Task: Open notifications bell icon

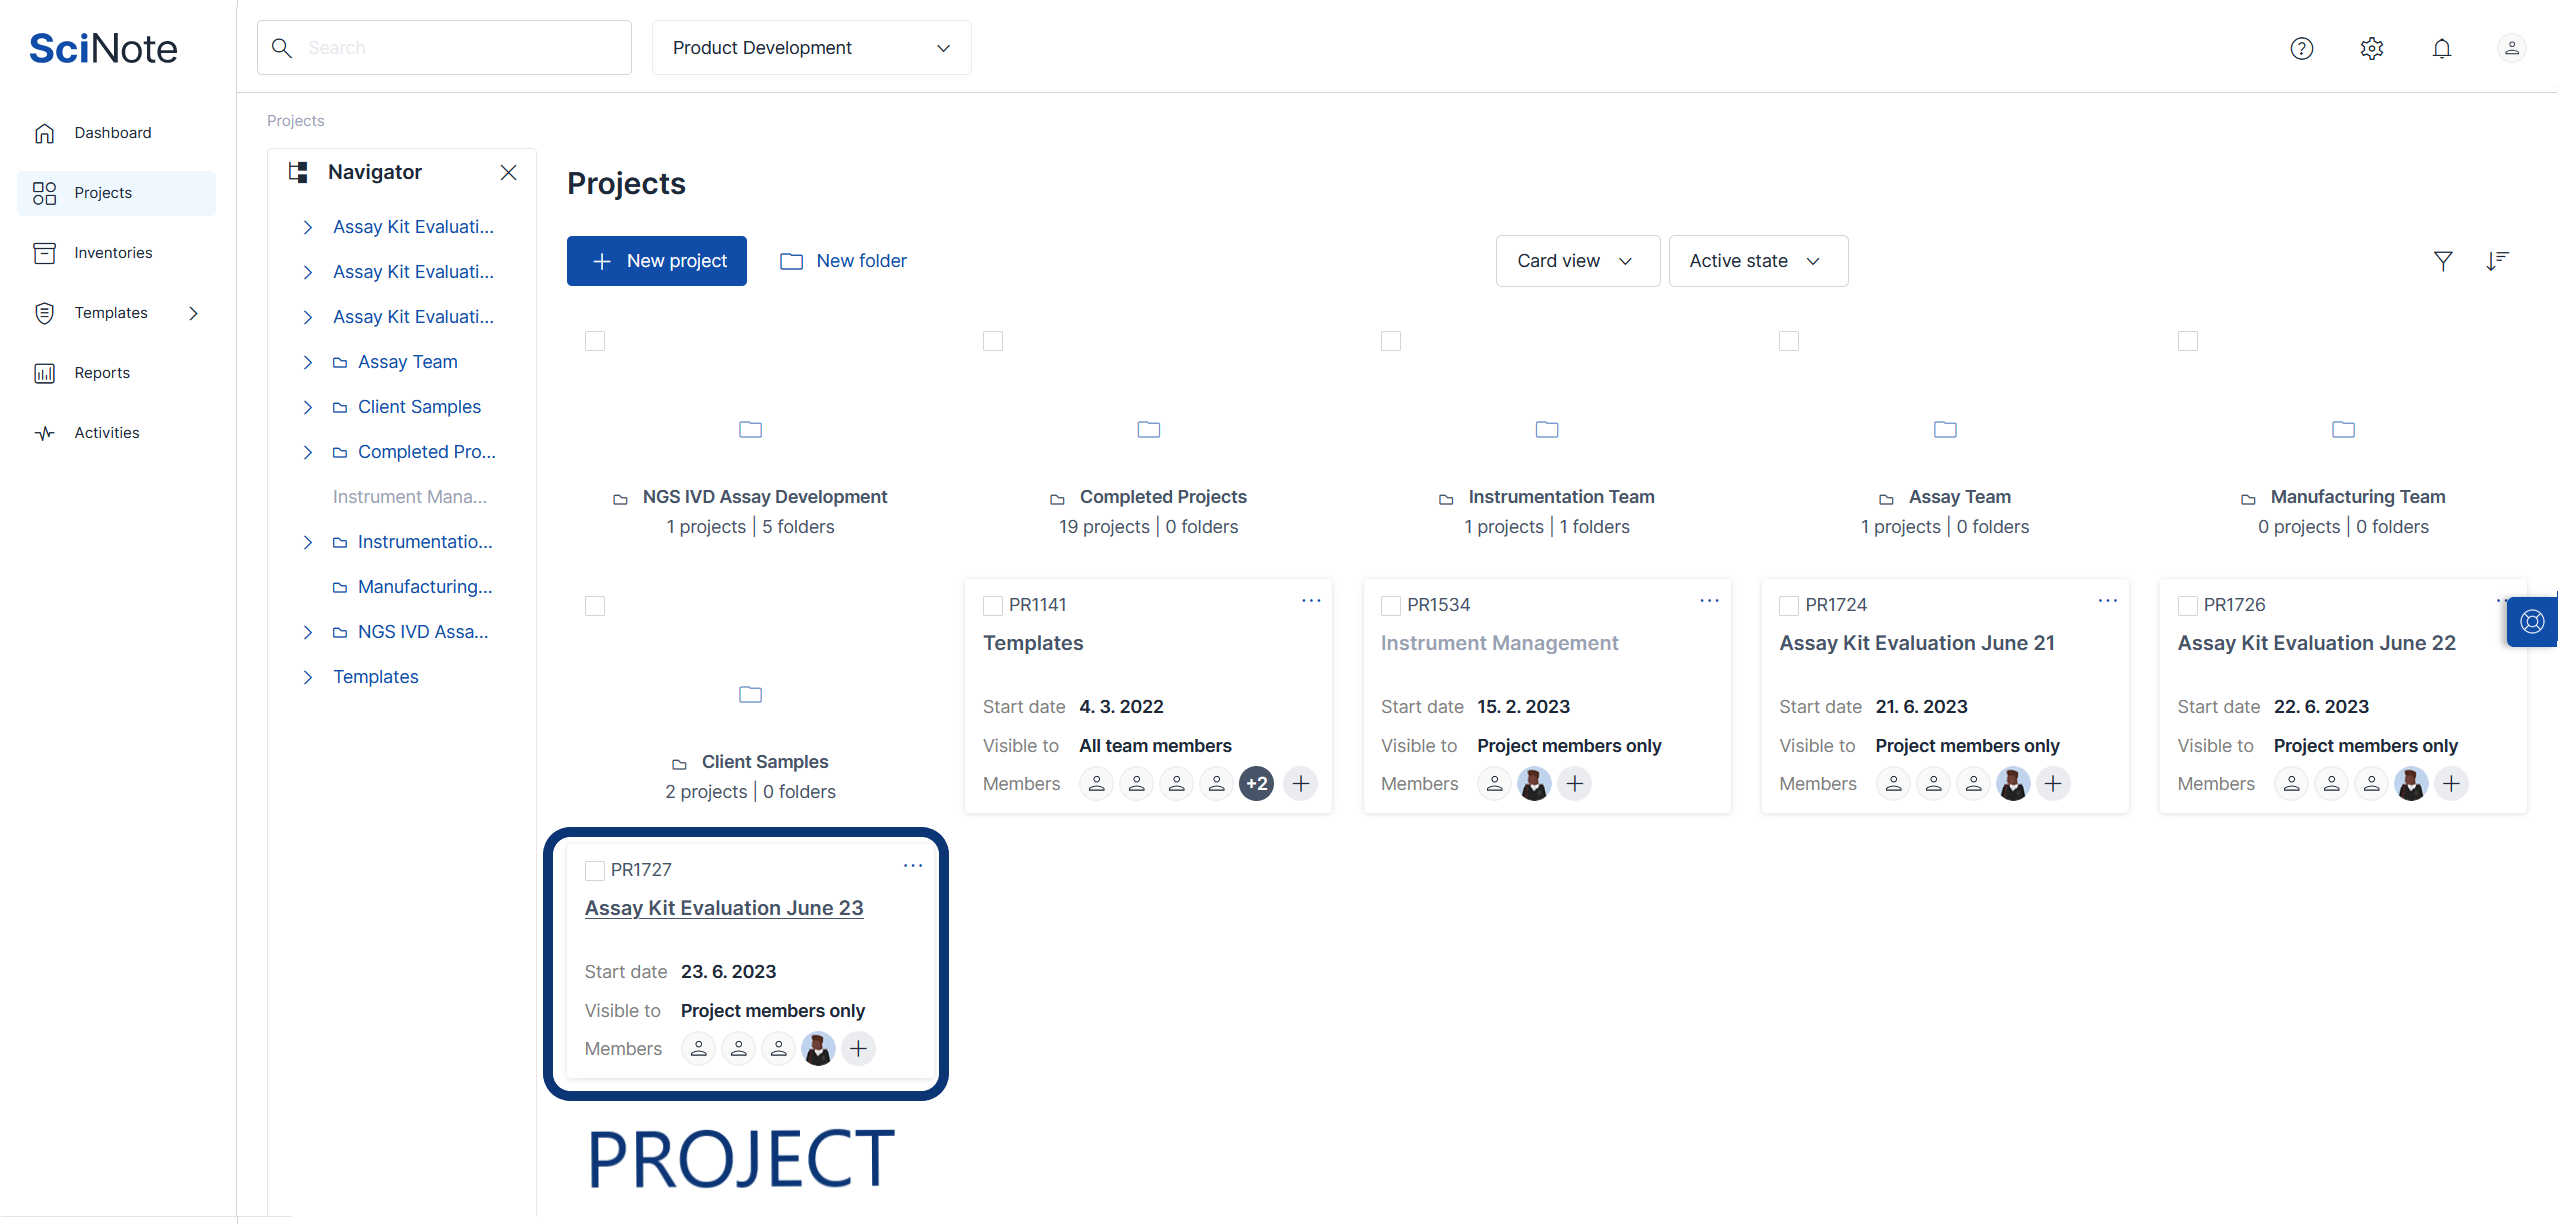Action: 2441,48
